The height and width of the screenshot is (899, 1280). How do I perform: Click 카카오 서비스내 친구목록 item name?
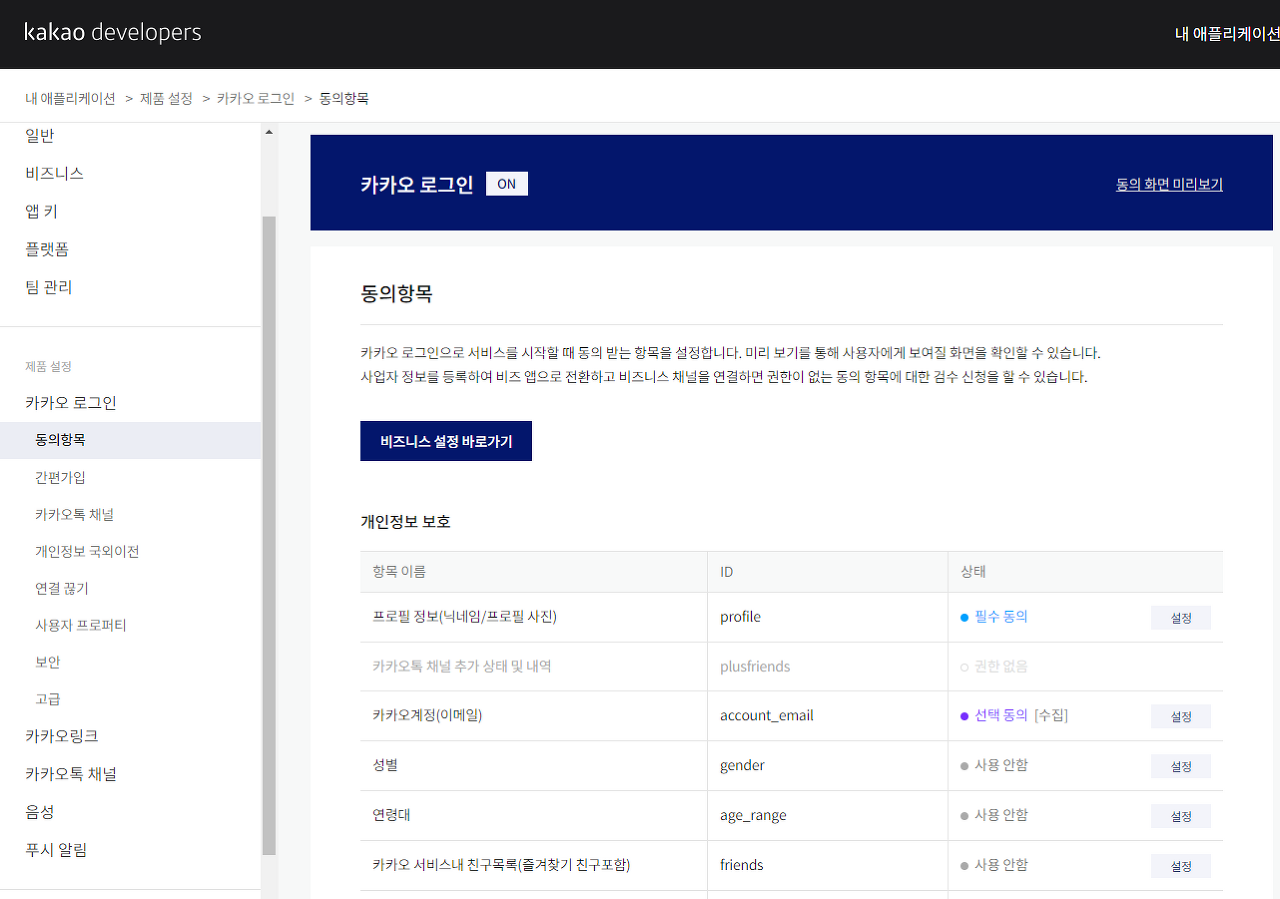501,865
